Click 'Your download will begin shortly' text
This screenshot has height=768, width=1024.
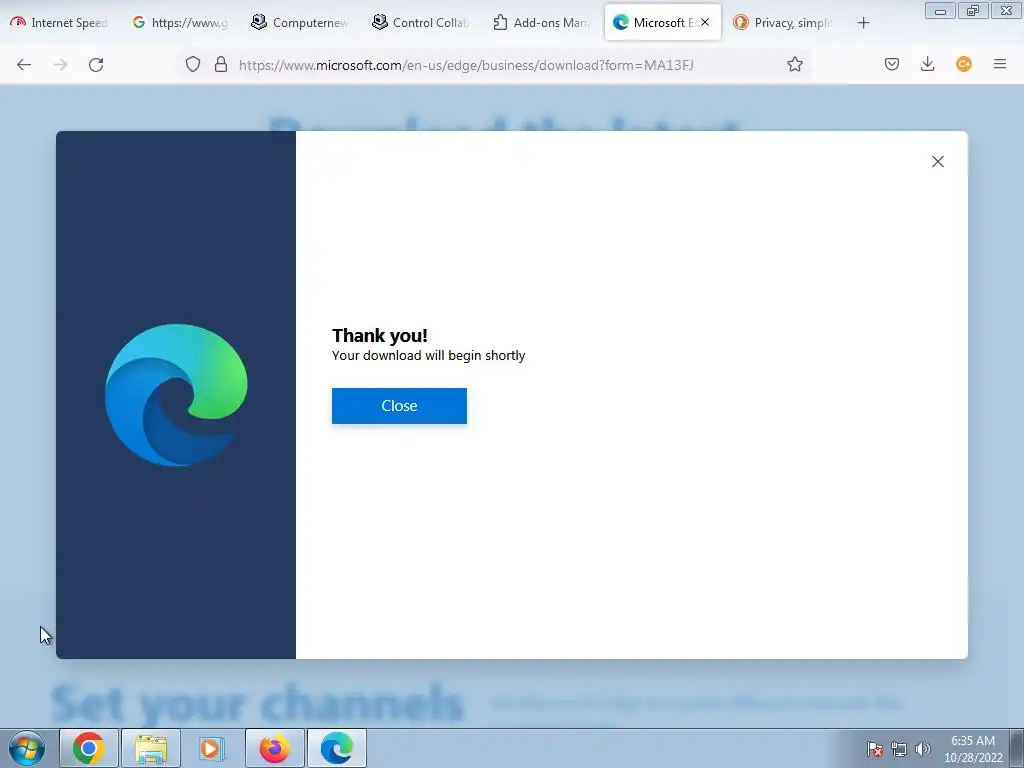coord(428,355)
